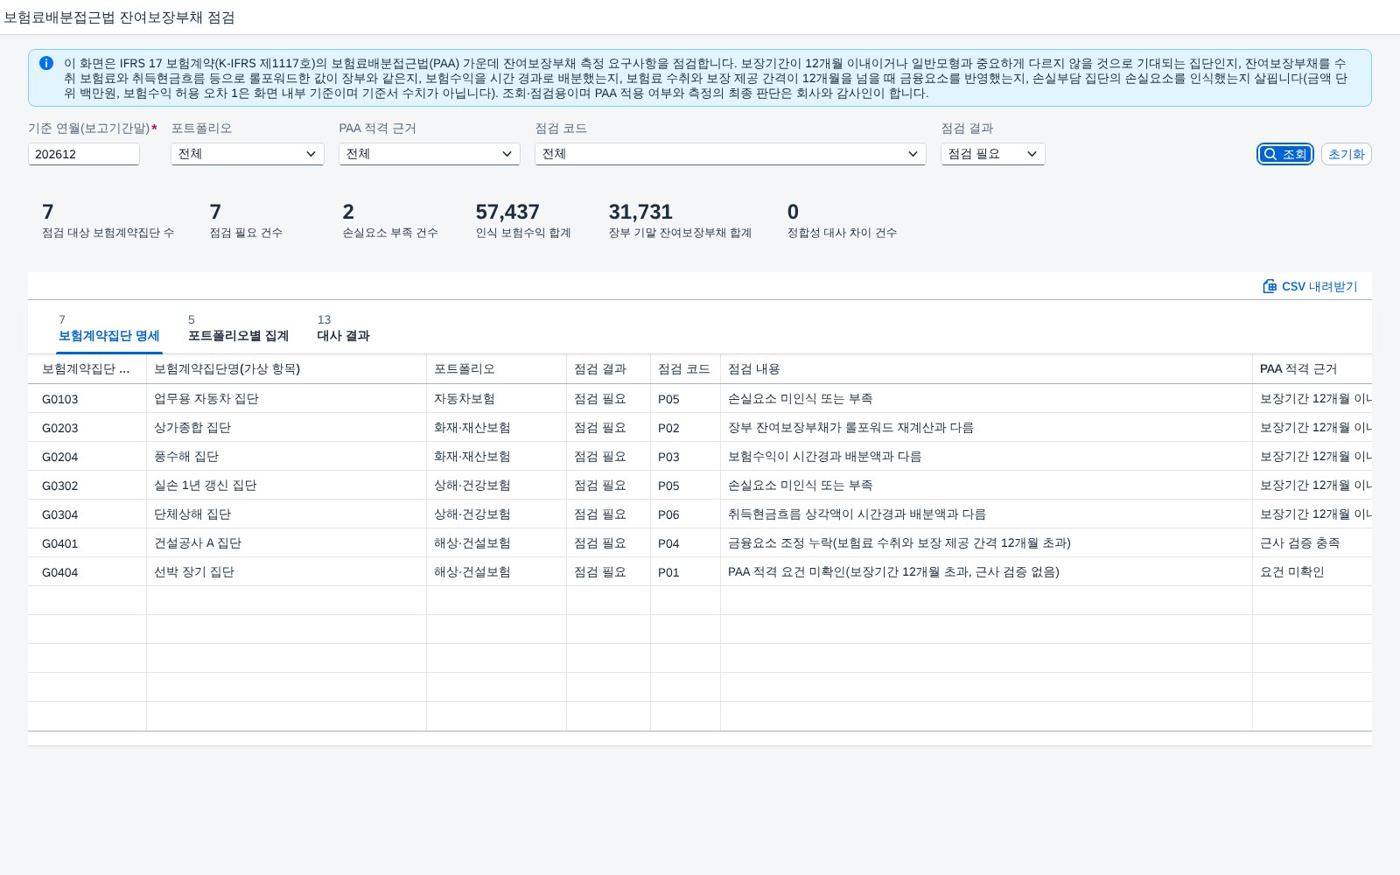1400x875 pixels.
Task: Click the 포트폴리오 column header
Action: tap(496, 369)
